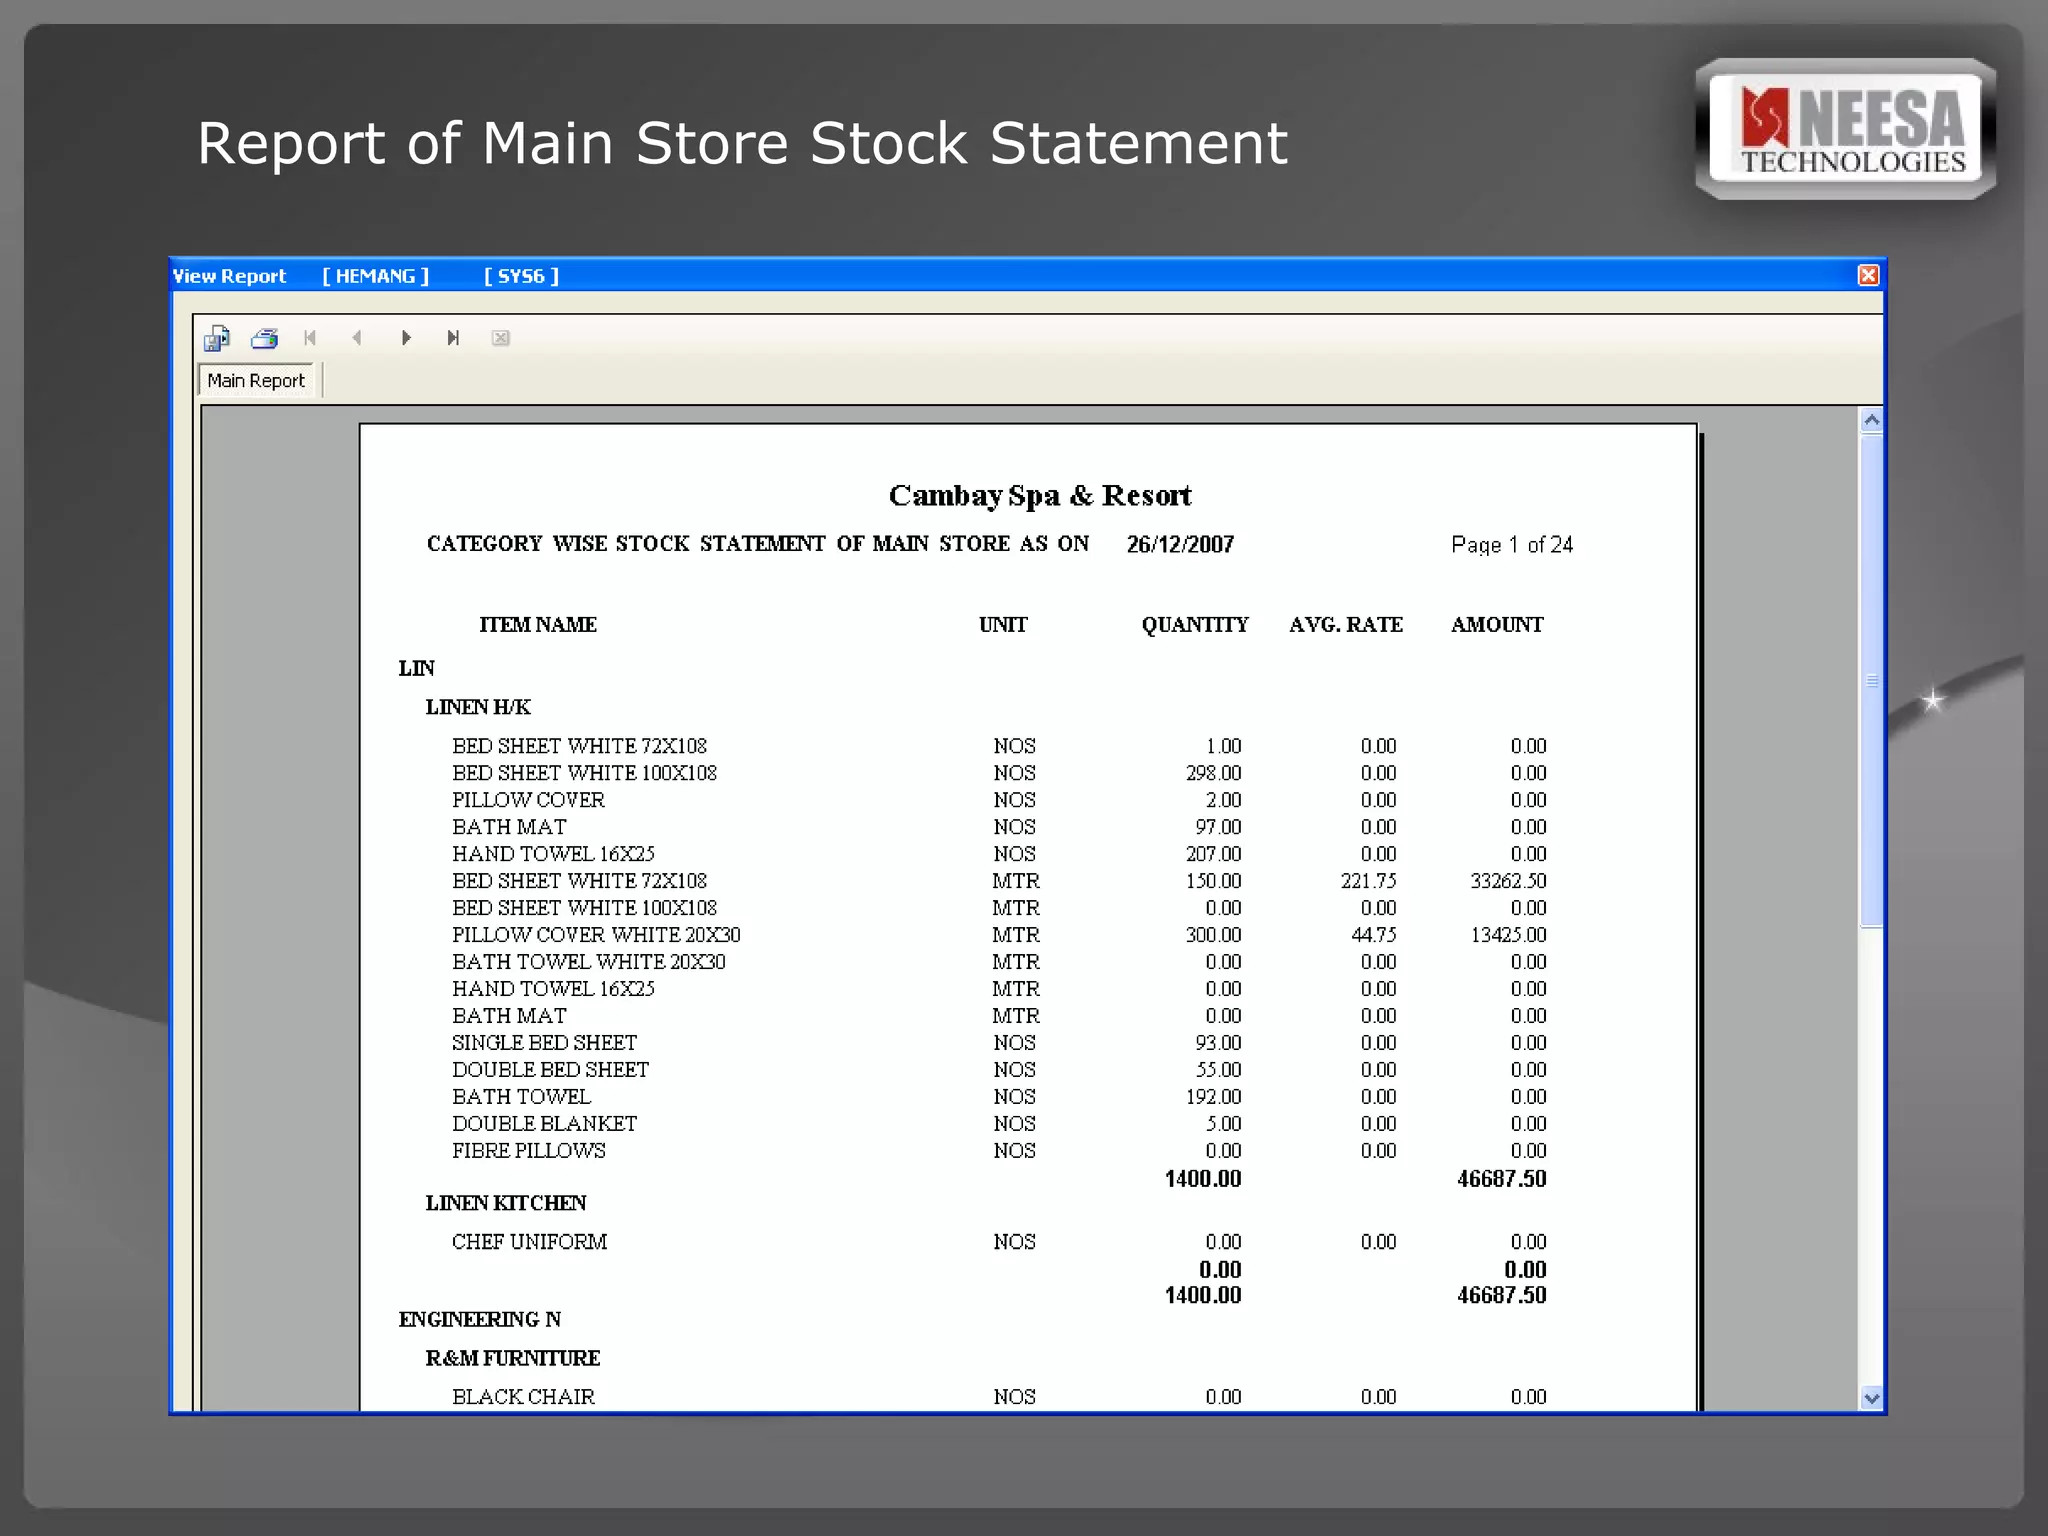Viewport: 2048px width, 1536px height.
Task: Click the PILLOW COVER WHITE 20X30 row
Action: pyautogui.click(x=999, y=935)
